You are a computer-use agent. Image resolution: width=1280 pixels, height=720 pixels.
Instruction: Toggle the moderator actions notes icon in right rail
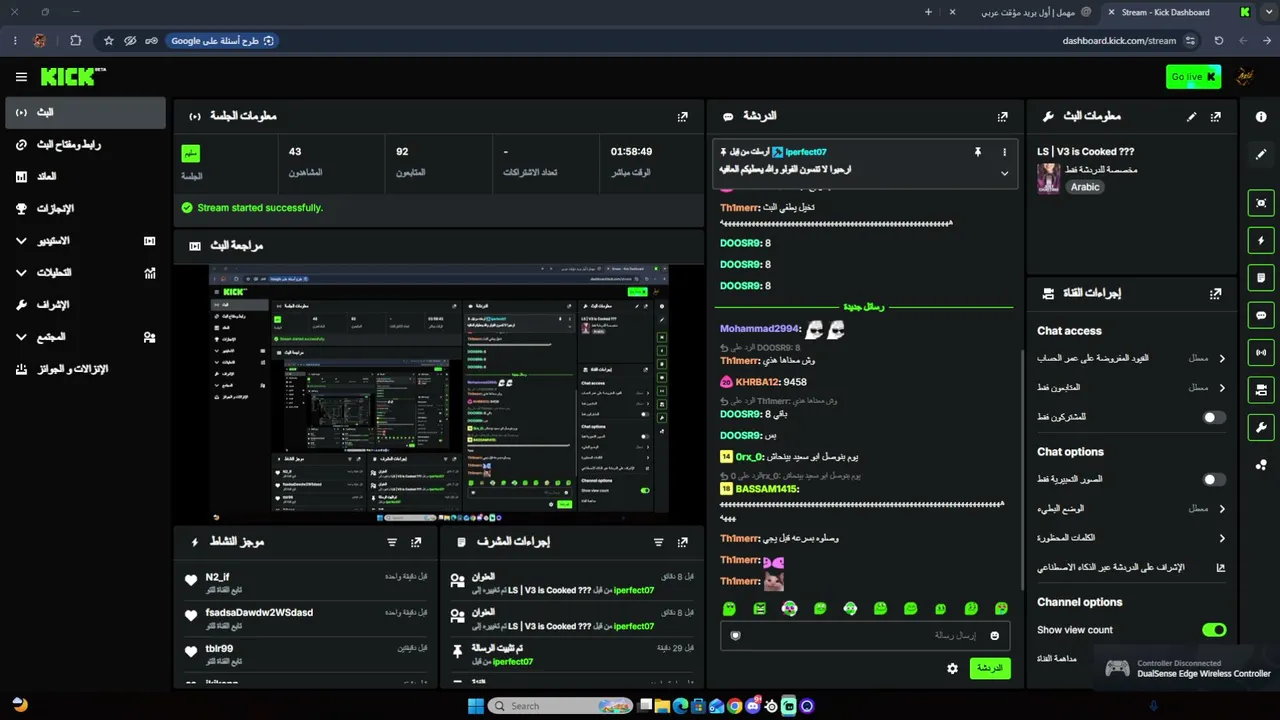[1261, 277]
